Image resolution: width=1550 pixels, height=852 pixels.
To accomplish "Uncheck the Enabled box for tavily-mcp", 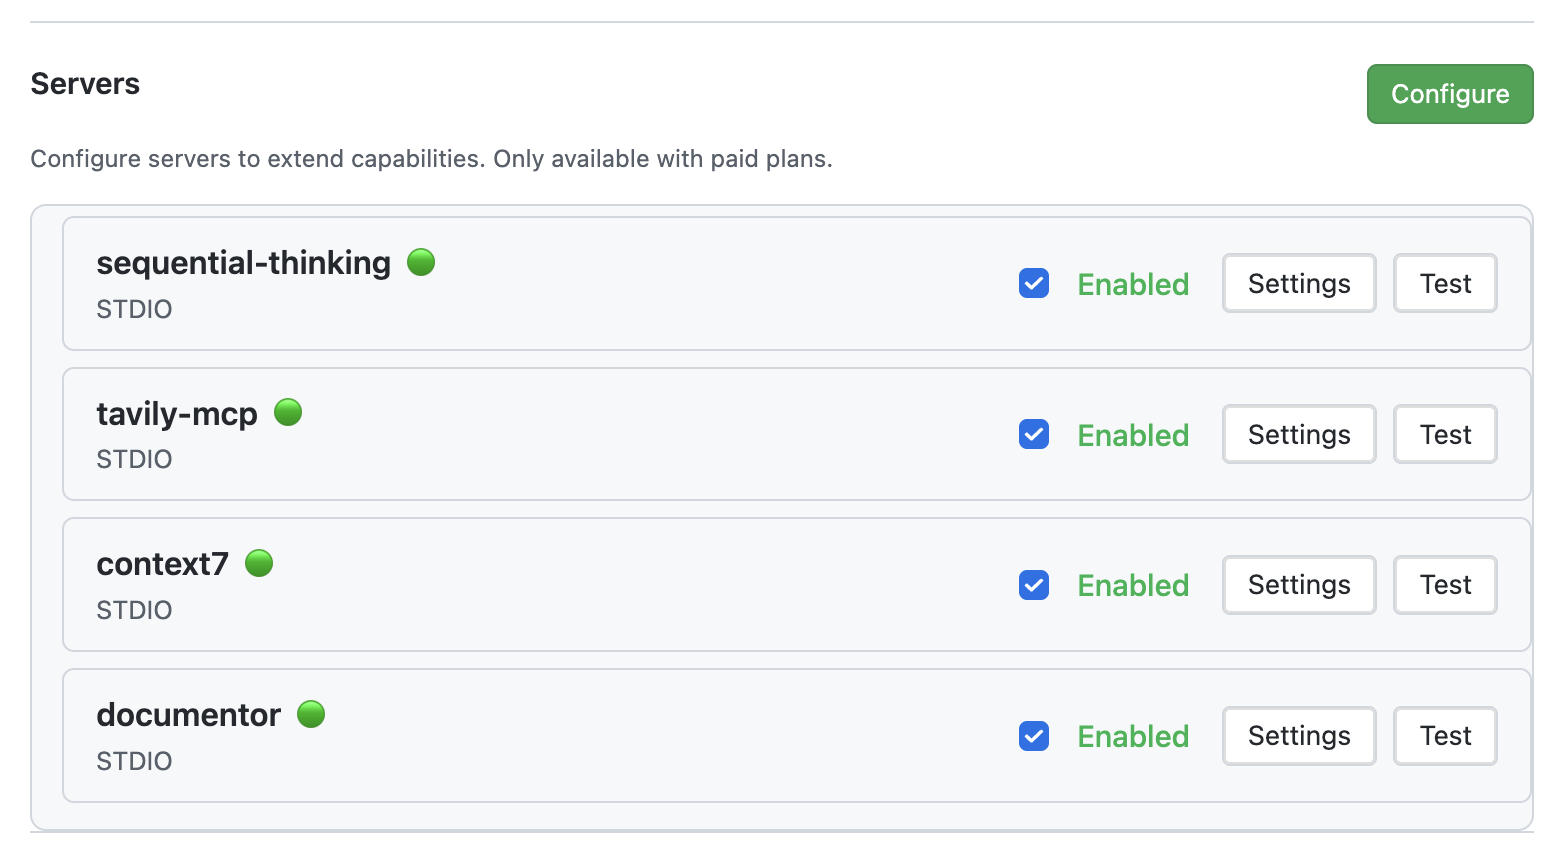I will click(x=1033, y=434).
